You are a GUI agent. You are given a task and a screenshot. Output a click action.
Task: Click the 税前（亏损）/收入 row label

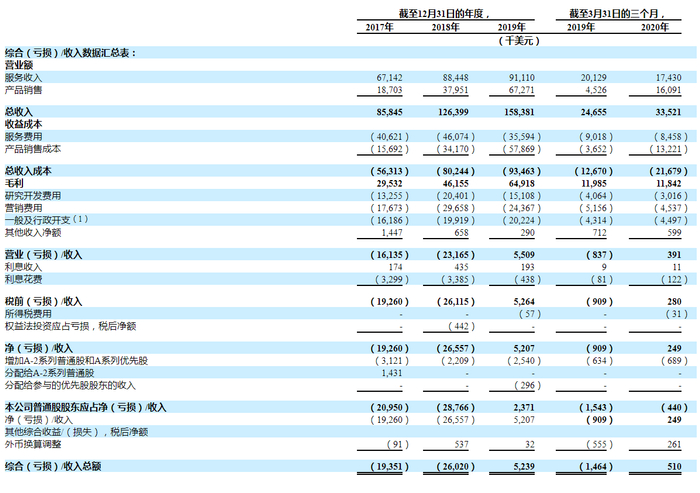point(43,301)
